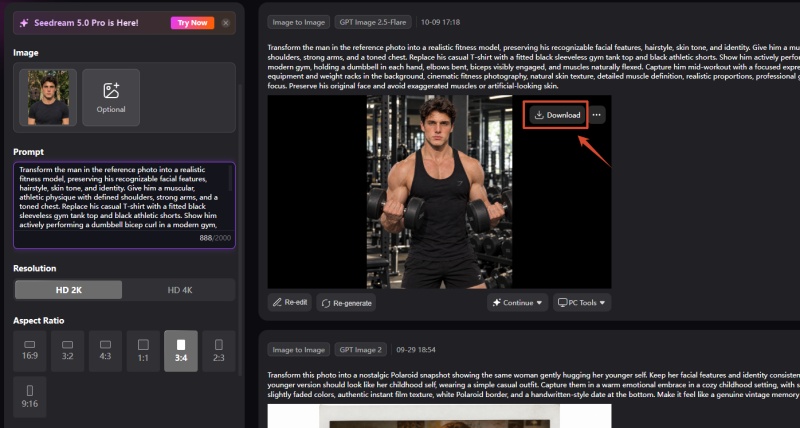This screenshot has width=800, height=428.
Task: Click Re-edit under the gym image
Action: point(290,303)
